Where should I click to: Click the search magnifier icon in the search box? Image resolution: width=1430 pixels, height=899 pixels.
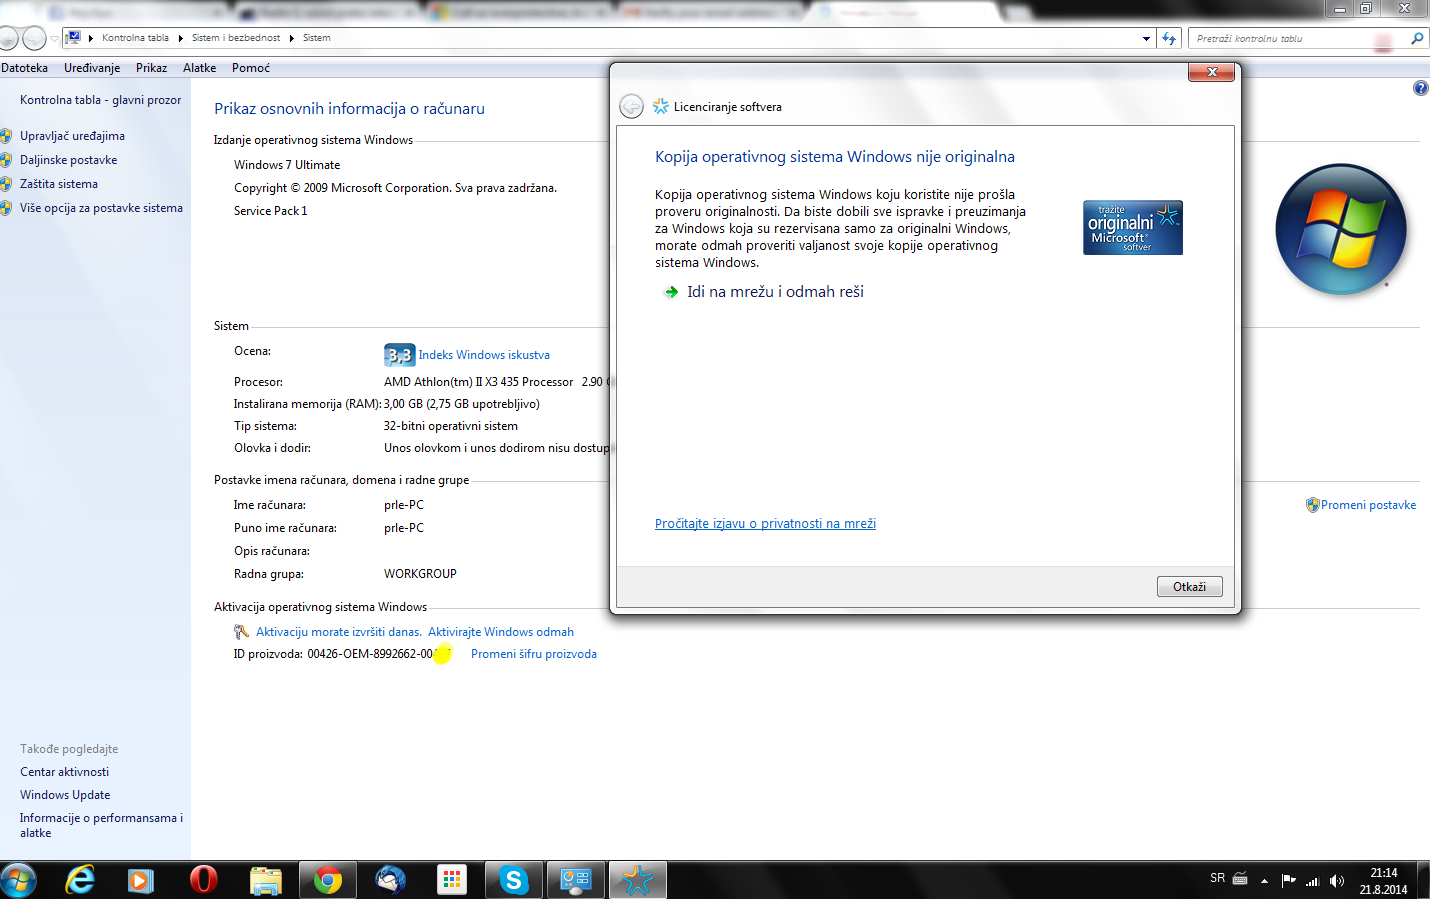(1417, 38)
